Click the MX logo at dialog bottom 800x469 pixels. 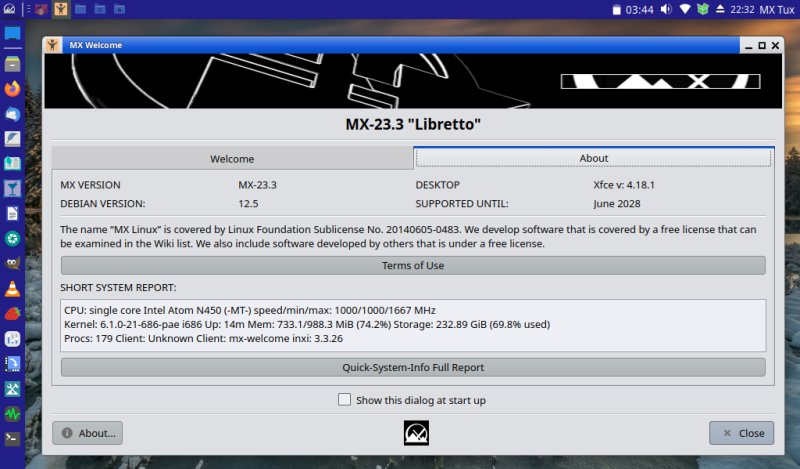click(416, 432)
